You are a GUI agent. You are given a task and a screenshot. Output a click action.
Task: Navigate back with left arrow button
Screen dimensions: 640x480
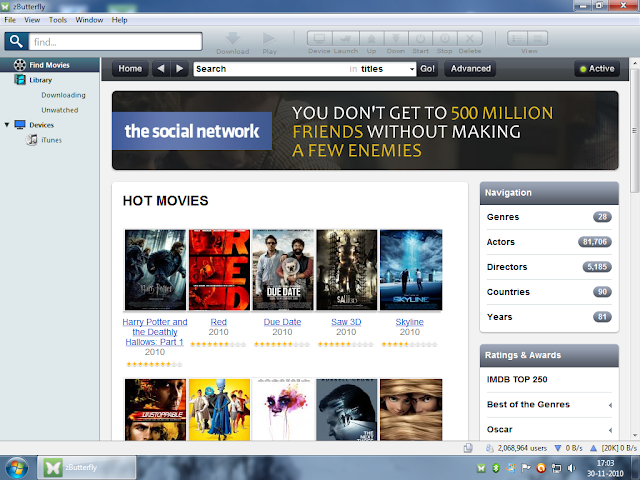tap(161, 69)
